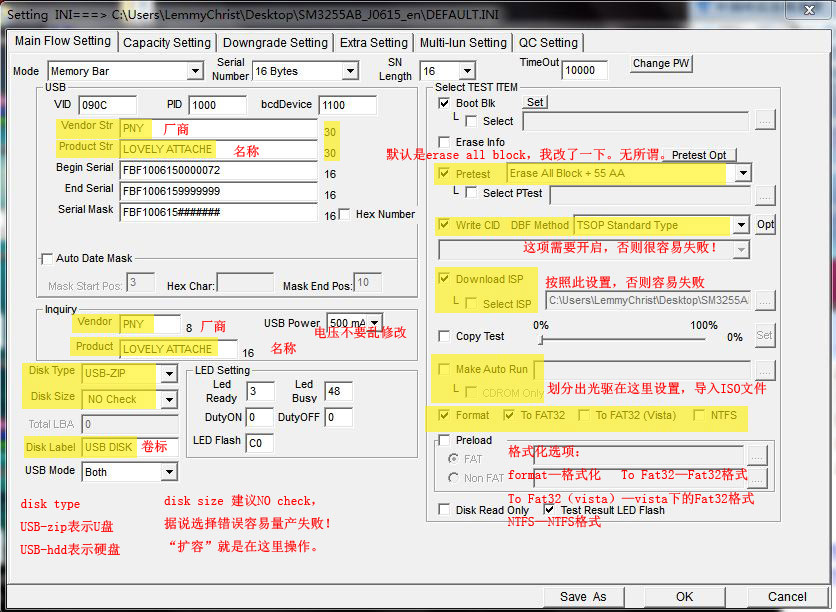Toggle Disk Read Only checkbox
836x612 pixels.
445,510
